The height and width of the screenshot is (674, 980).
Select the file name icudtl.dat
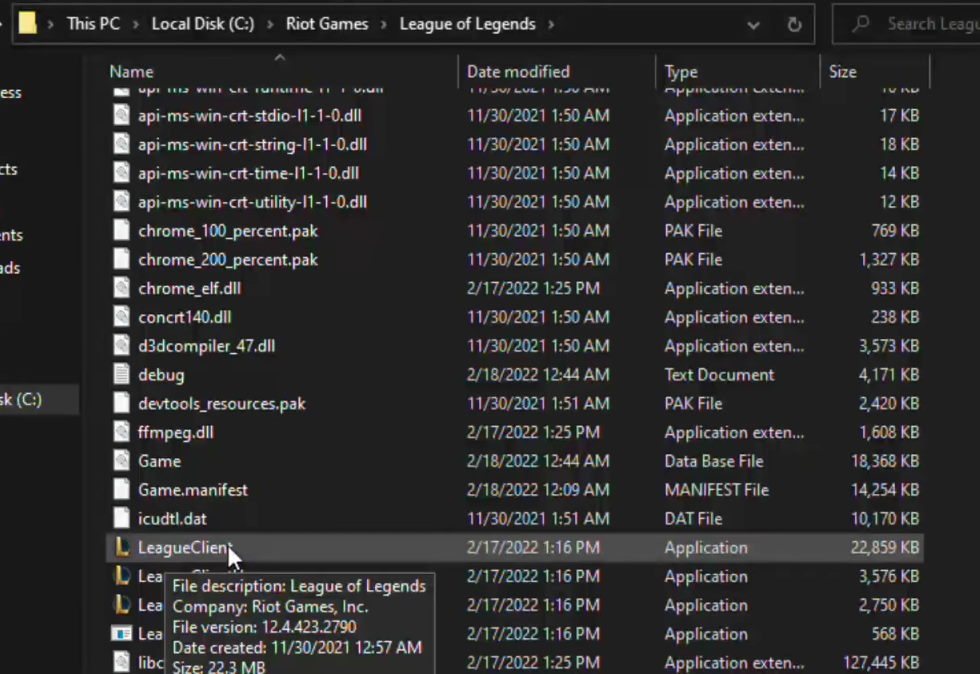(172, 518)
